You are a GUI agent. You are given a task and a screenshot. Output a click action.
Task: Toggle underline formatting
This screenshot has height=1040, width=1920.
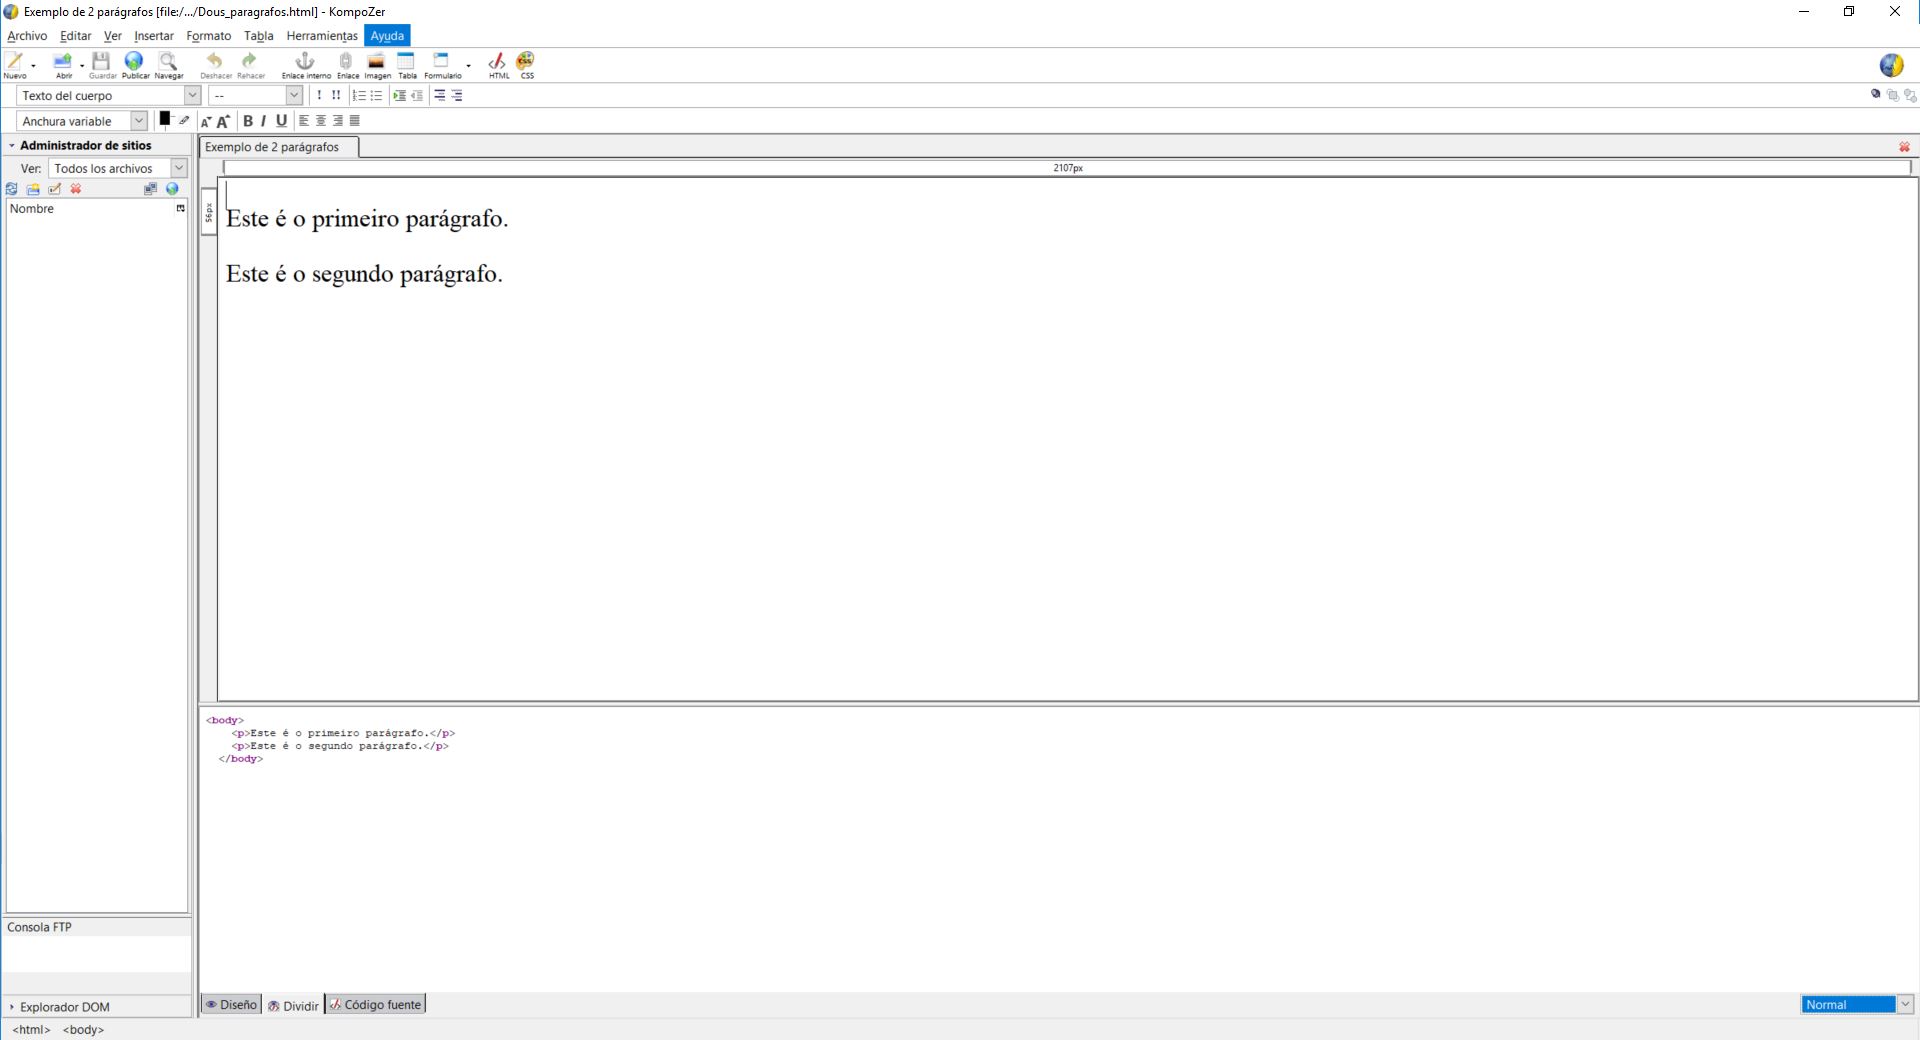[281, 121]
